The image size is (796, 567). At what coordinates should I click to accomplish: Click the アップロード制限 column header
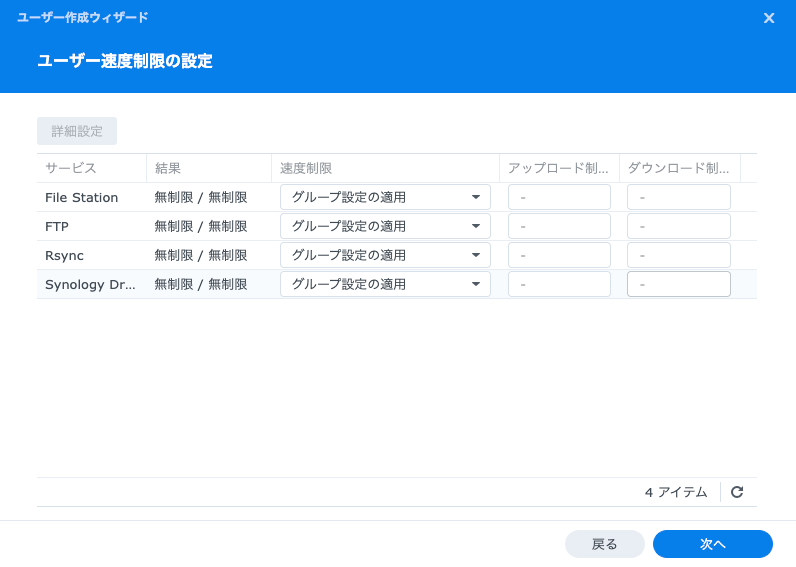click(x=558, y=168)
